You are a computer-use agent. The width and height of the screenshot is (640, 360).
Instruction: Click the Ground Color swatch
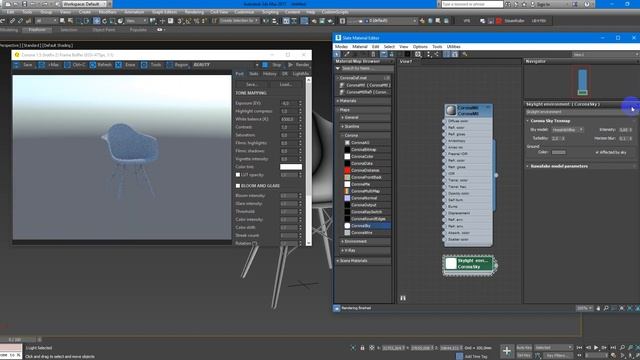(559, 152)
